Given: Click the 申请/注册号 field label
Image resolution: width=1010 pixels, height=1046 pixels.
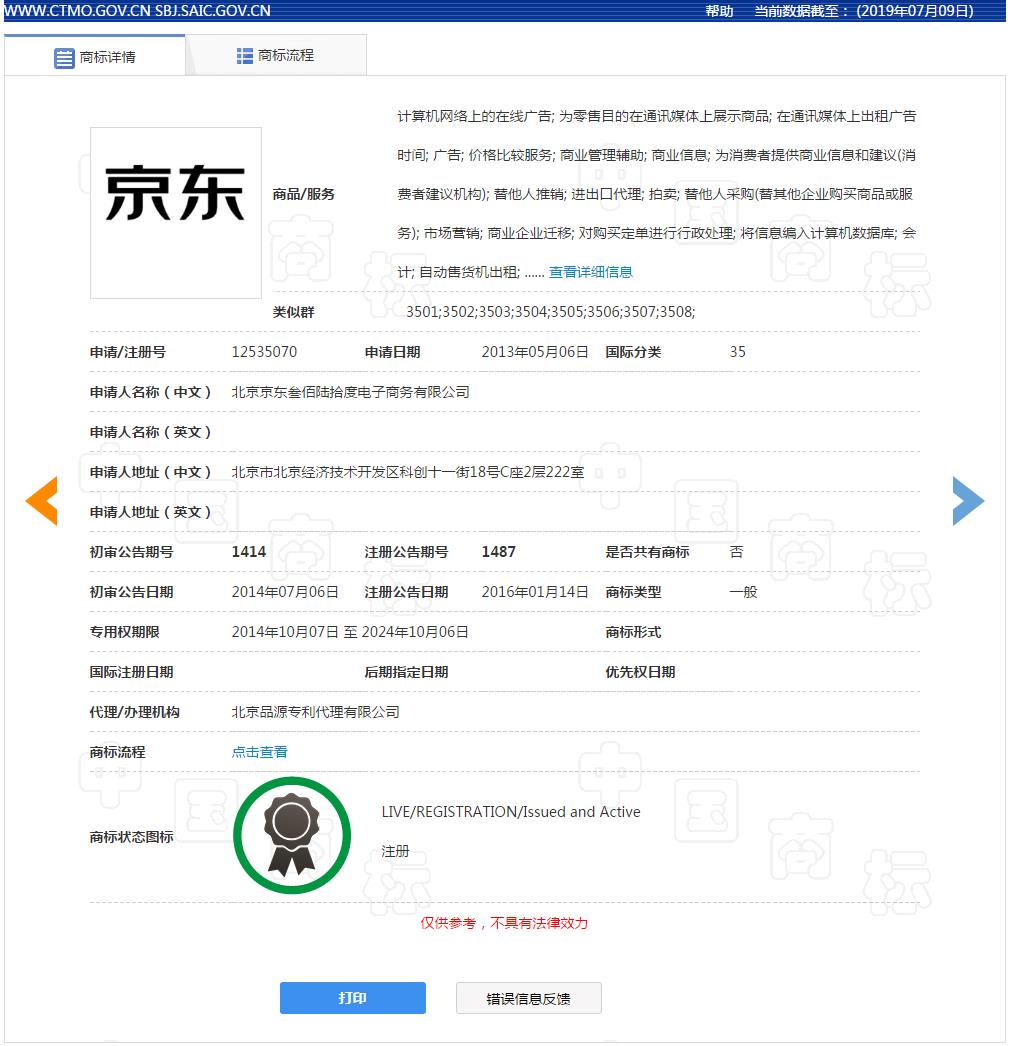Looking at the screenshot, I should (x=128, y=352).
